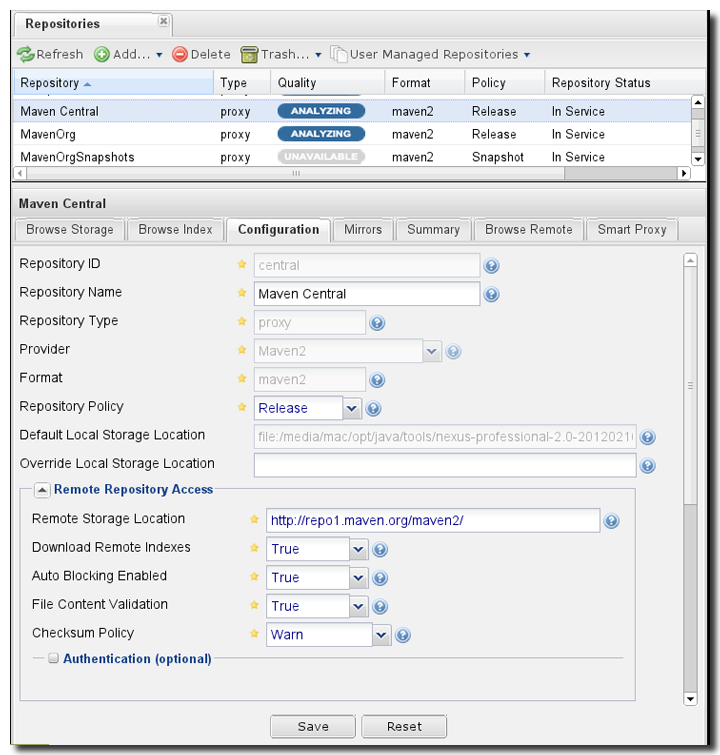This screenshot has width=720, height=755.
Task: Click the repository list horizontal scrollbar
Action: (x=295, y=173)
